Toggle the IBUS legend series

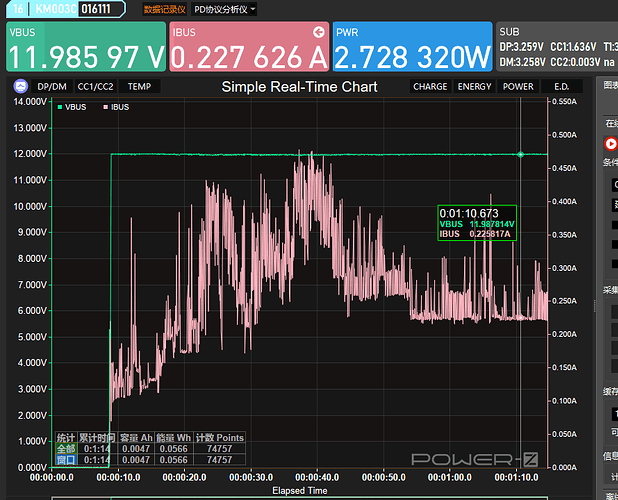point(116,106)
